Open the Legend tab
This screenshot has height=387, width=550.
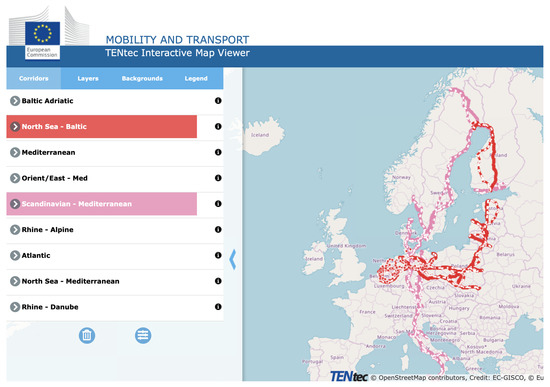point(196,78)
